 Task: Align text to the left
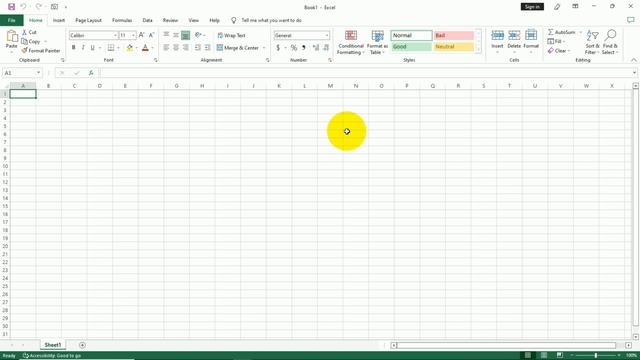click(166, 48)
